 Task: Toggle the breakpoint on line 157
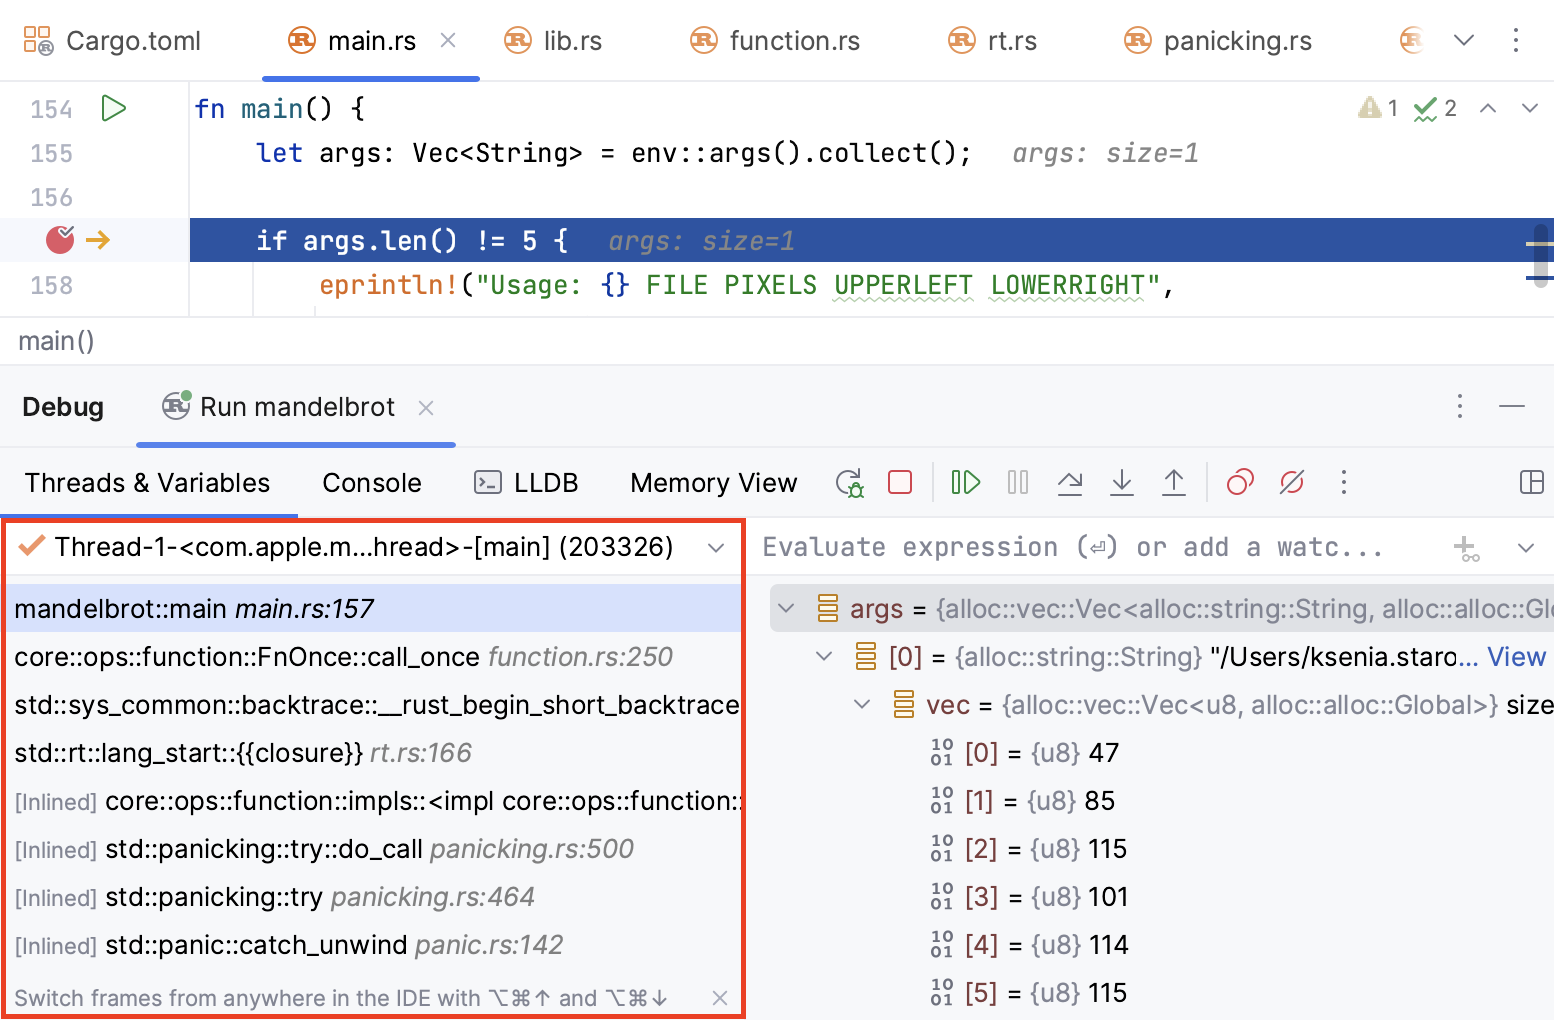tap(60, 240)
